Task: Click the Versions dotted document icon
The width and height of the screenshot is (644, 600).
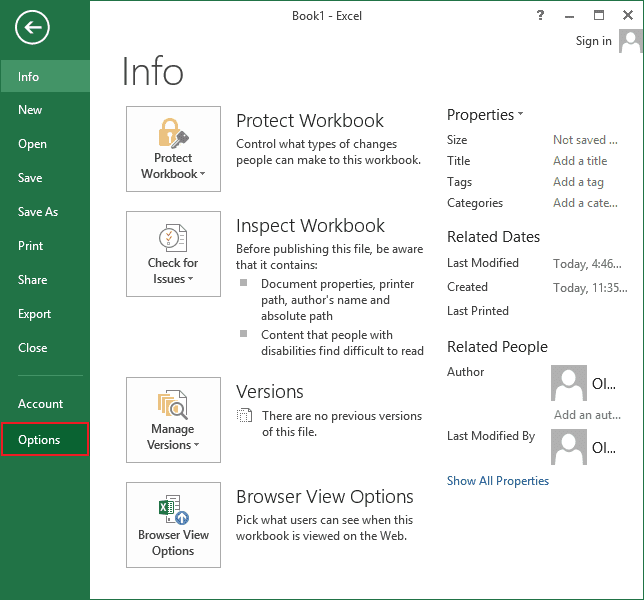Action: click(x=244, y=416)
